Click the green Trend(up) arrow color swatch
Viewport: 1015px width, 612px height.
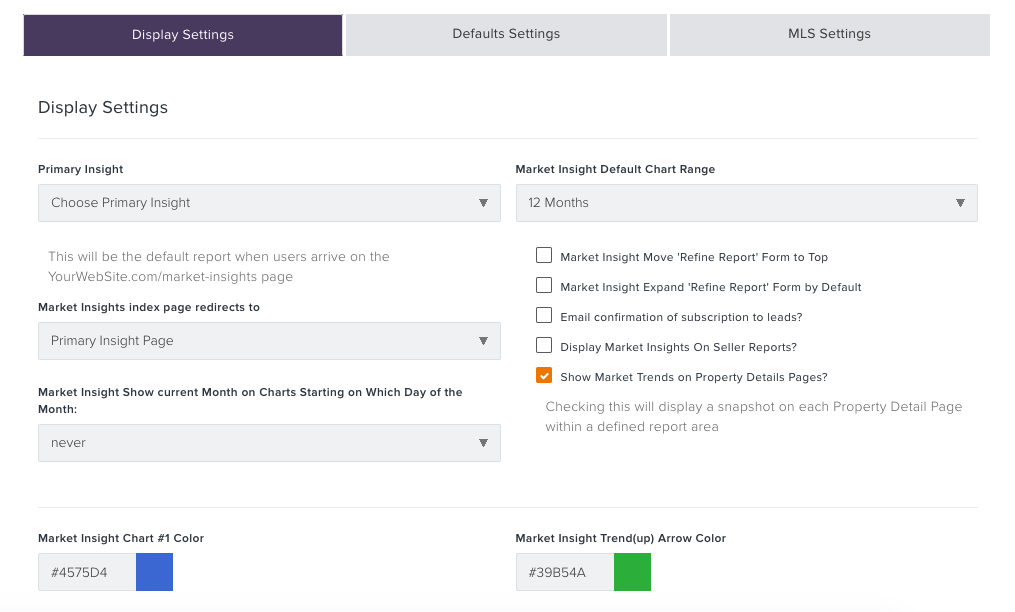[x=632, y=572]
